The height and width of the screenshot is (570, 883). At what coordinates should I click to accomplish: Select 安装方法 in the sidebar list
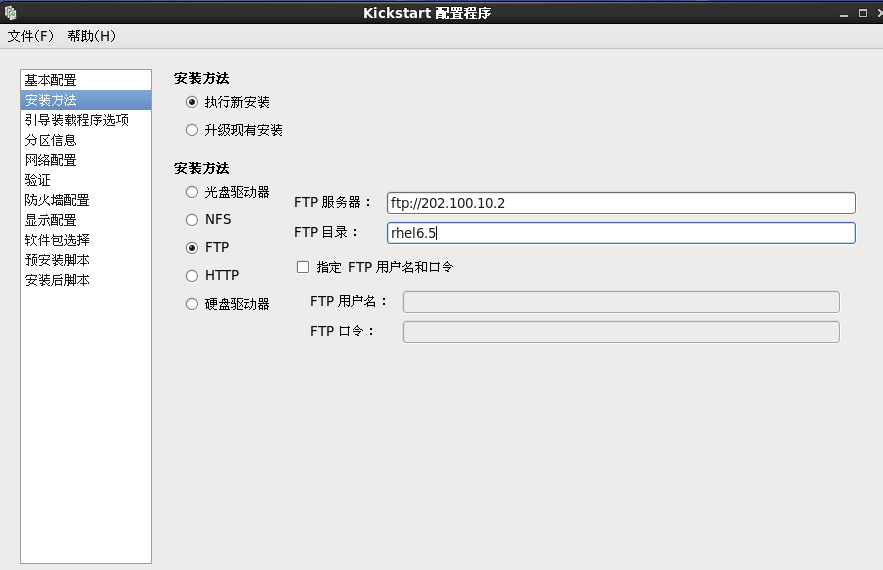[x=86, y=100]
